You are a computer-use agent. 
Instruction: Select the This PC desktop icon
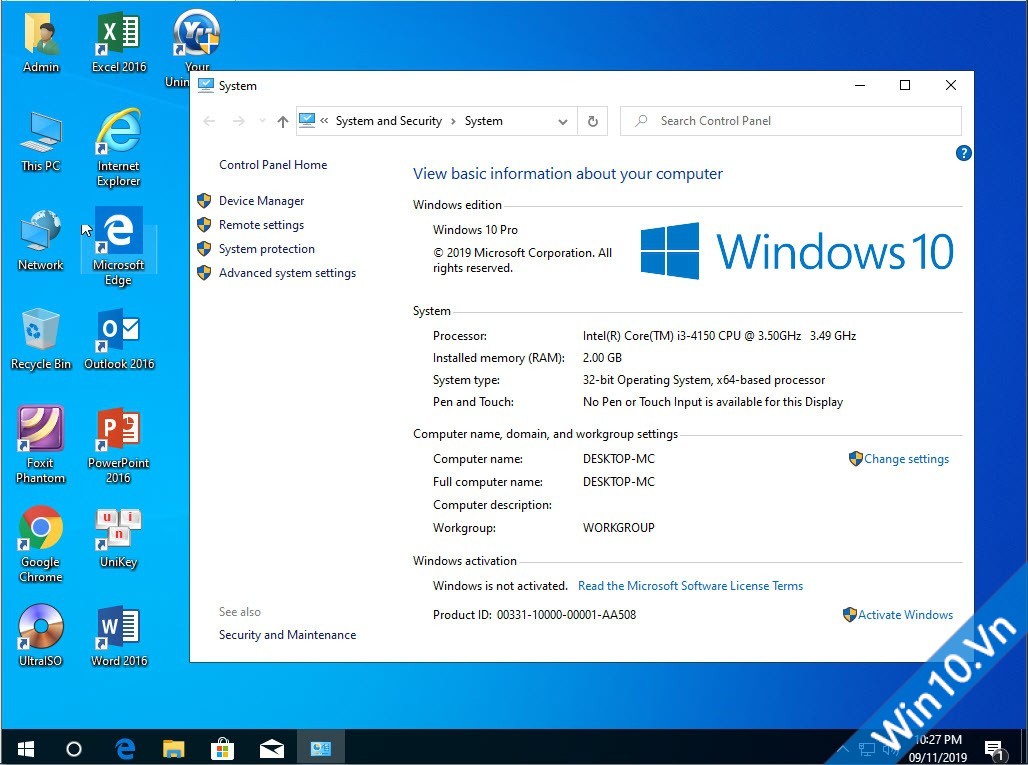point(41,142)
